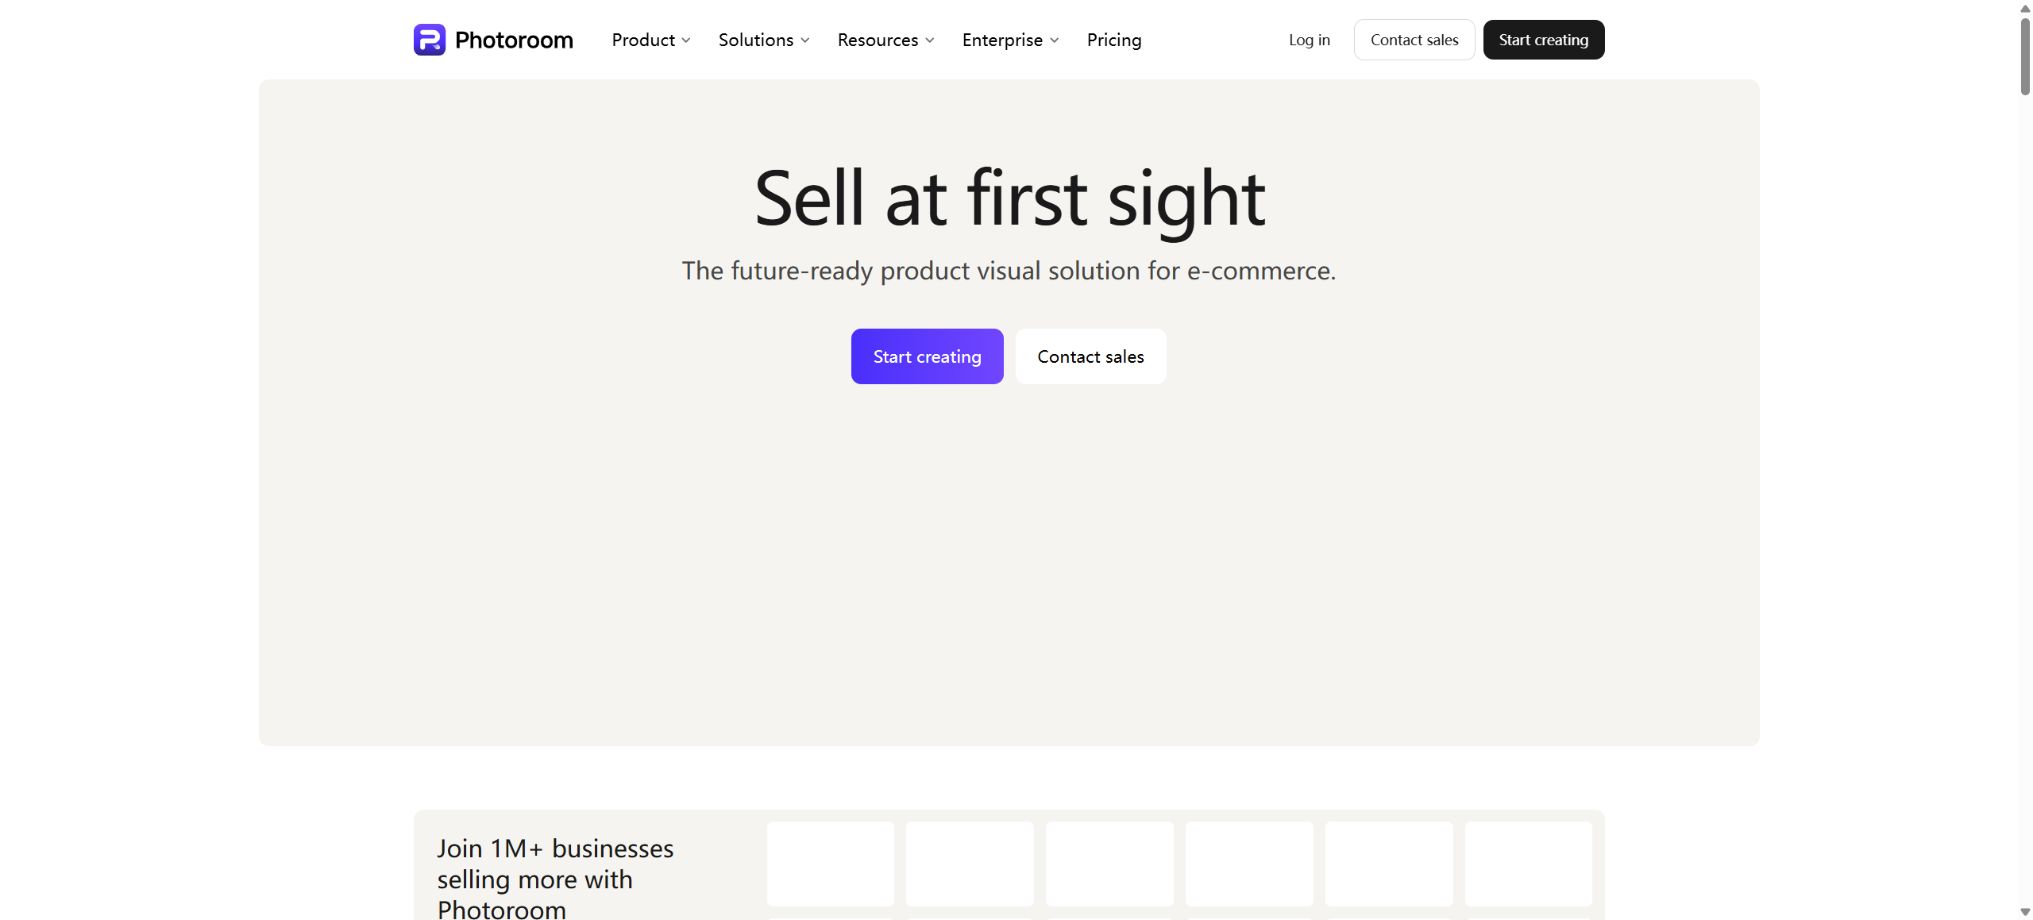The width and height of the screenshot is (2033, 920).
Task: Click the purple Start creating hero button
Action: [x=927, y=356]
